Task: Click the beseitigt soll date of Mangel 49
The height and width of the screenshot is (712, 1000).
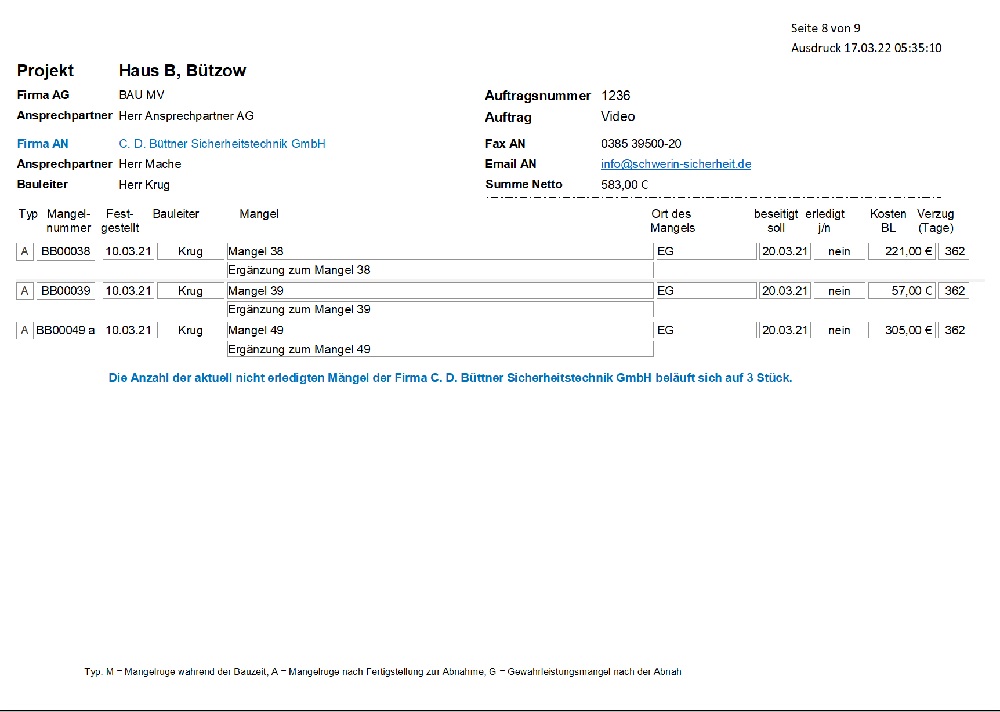Action: pyautogui.click(x=784, y=330)
